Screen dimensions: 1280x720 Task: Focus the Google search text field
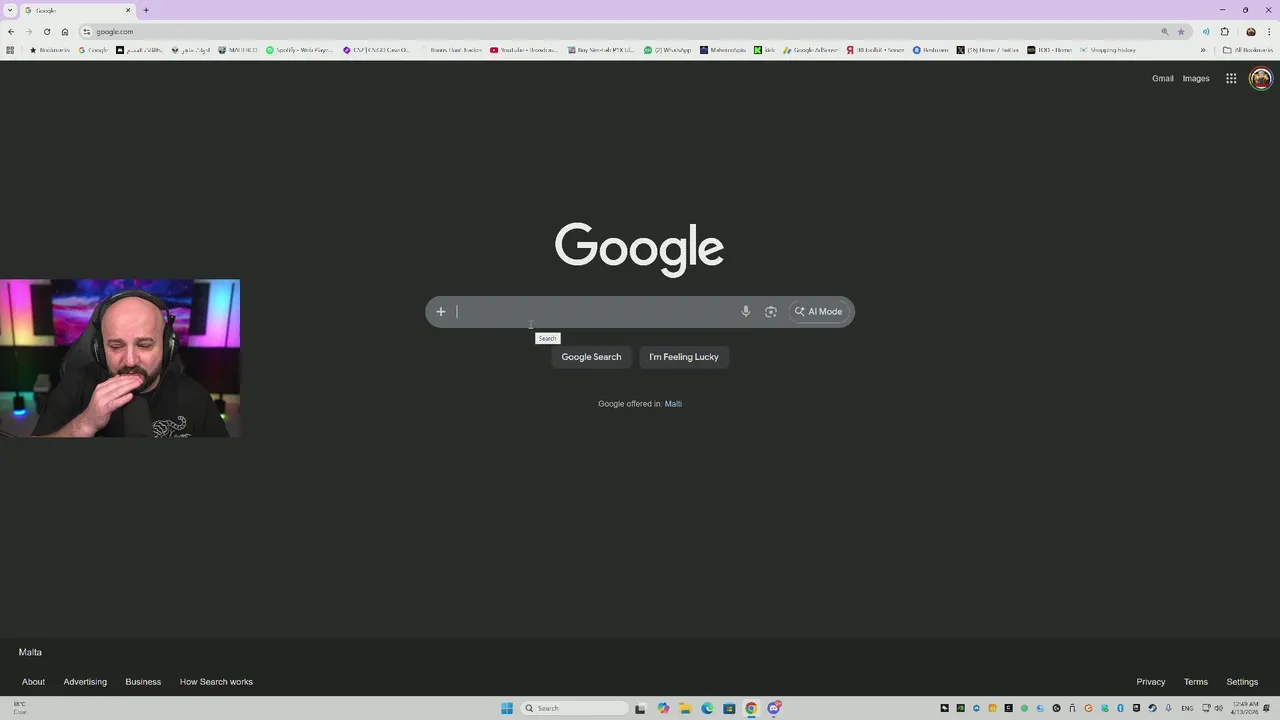[594, 312]
